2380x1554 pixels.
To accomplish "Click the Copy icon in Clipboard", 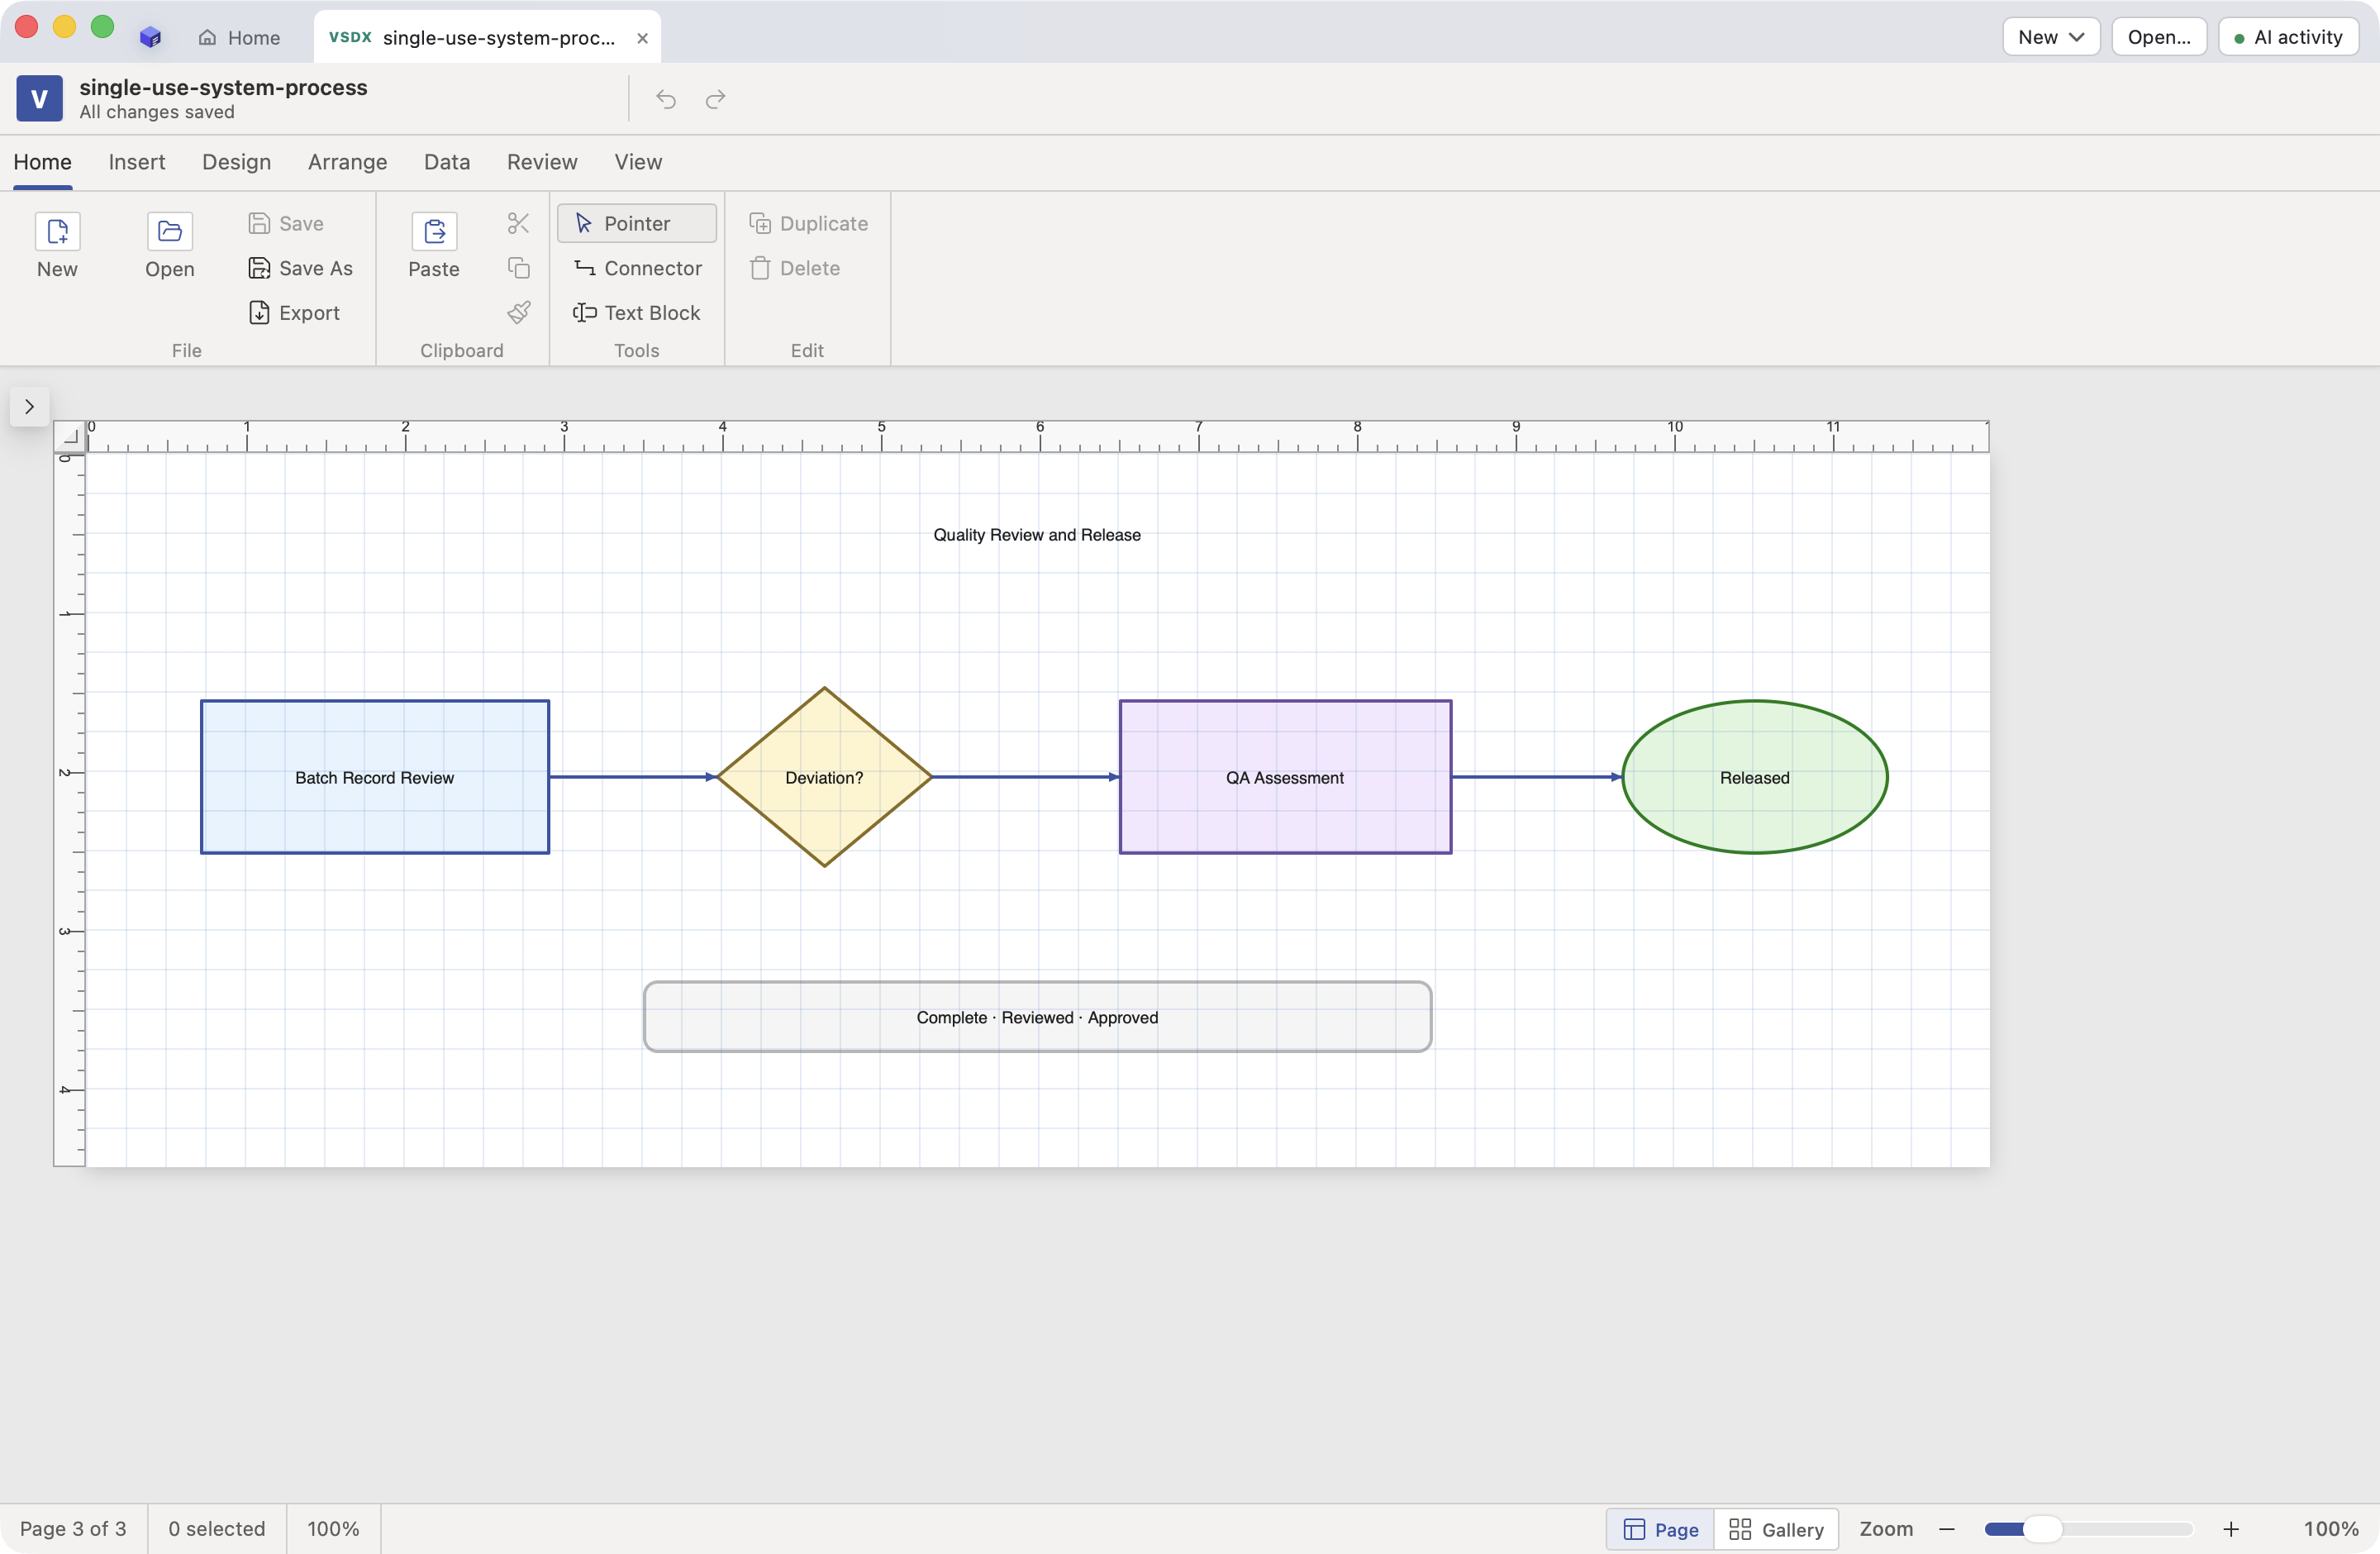I will coord(518,268).
